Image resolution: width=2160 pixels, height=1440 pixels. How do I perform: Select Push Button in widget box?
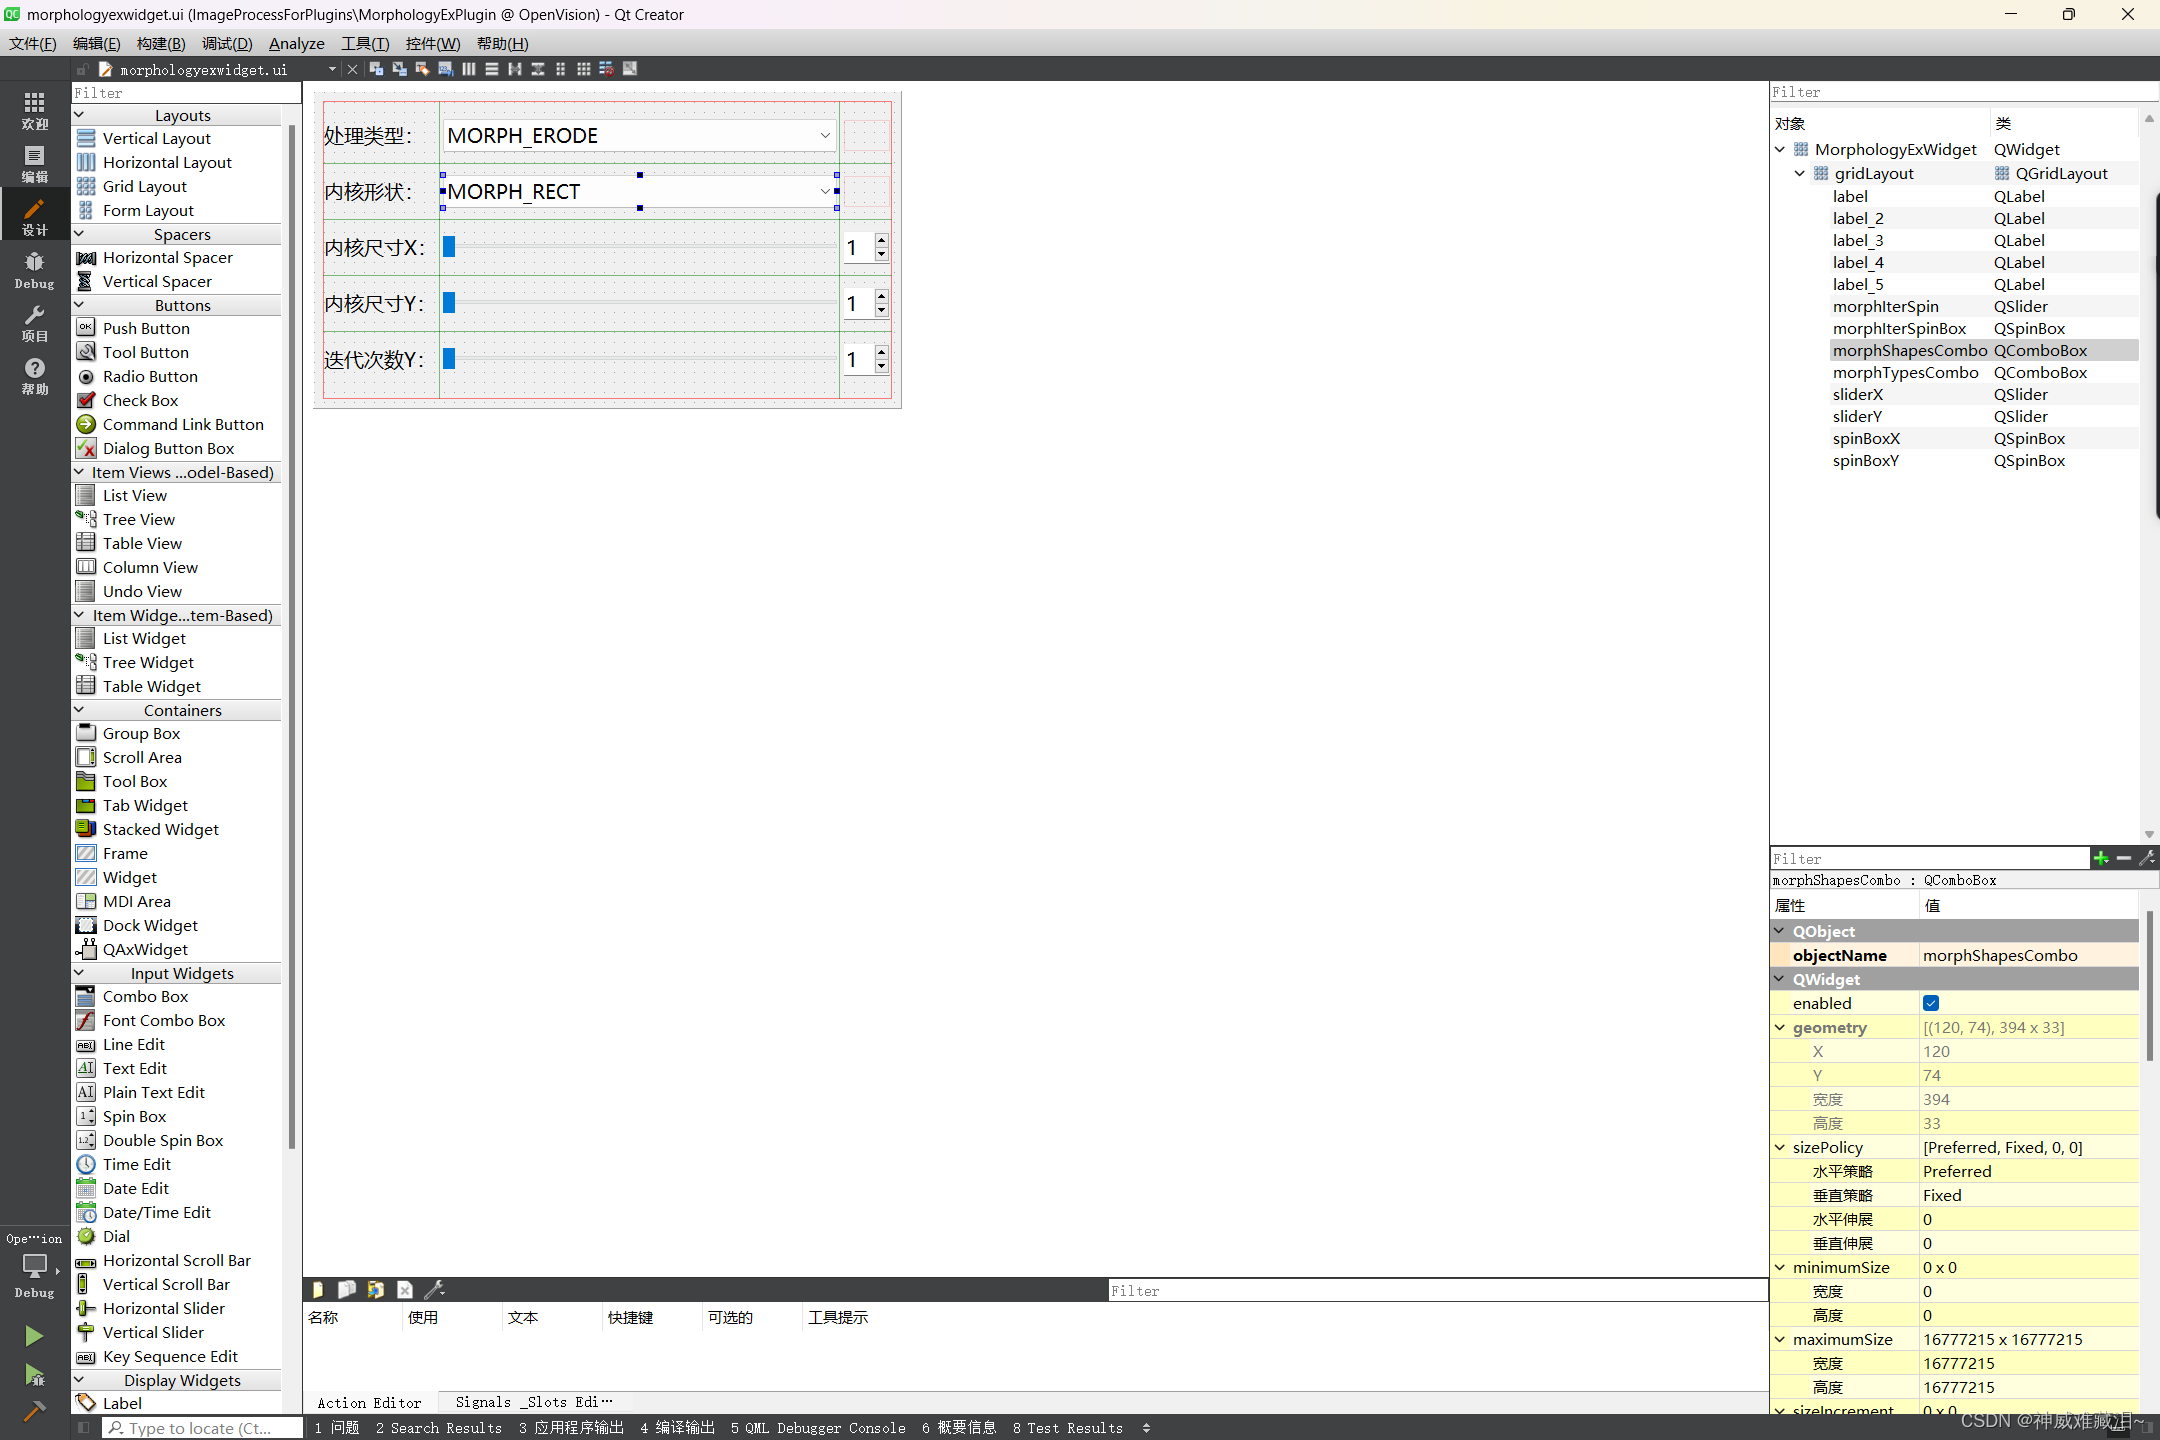(146, 328)
